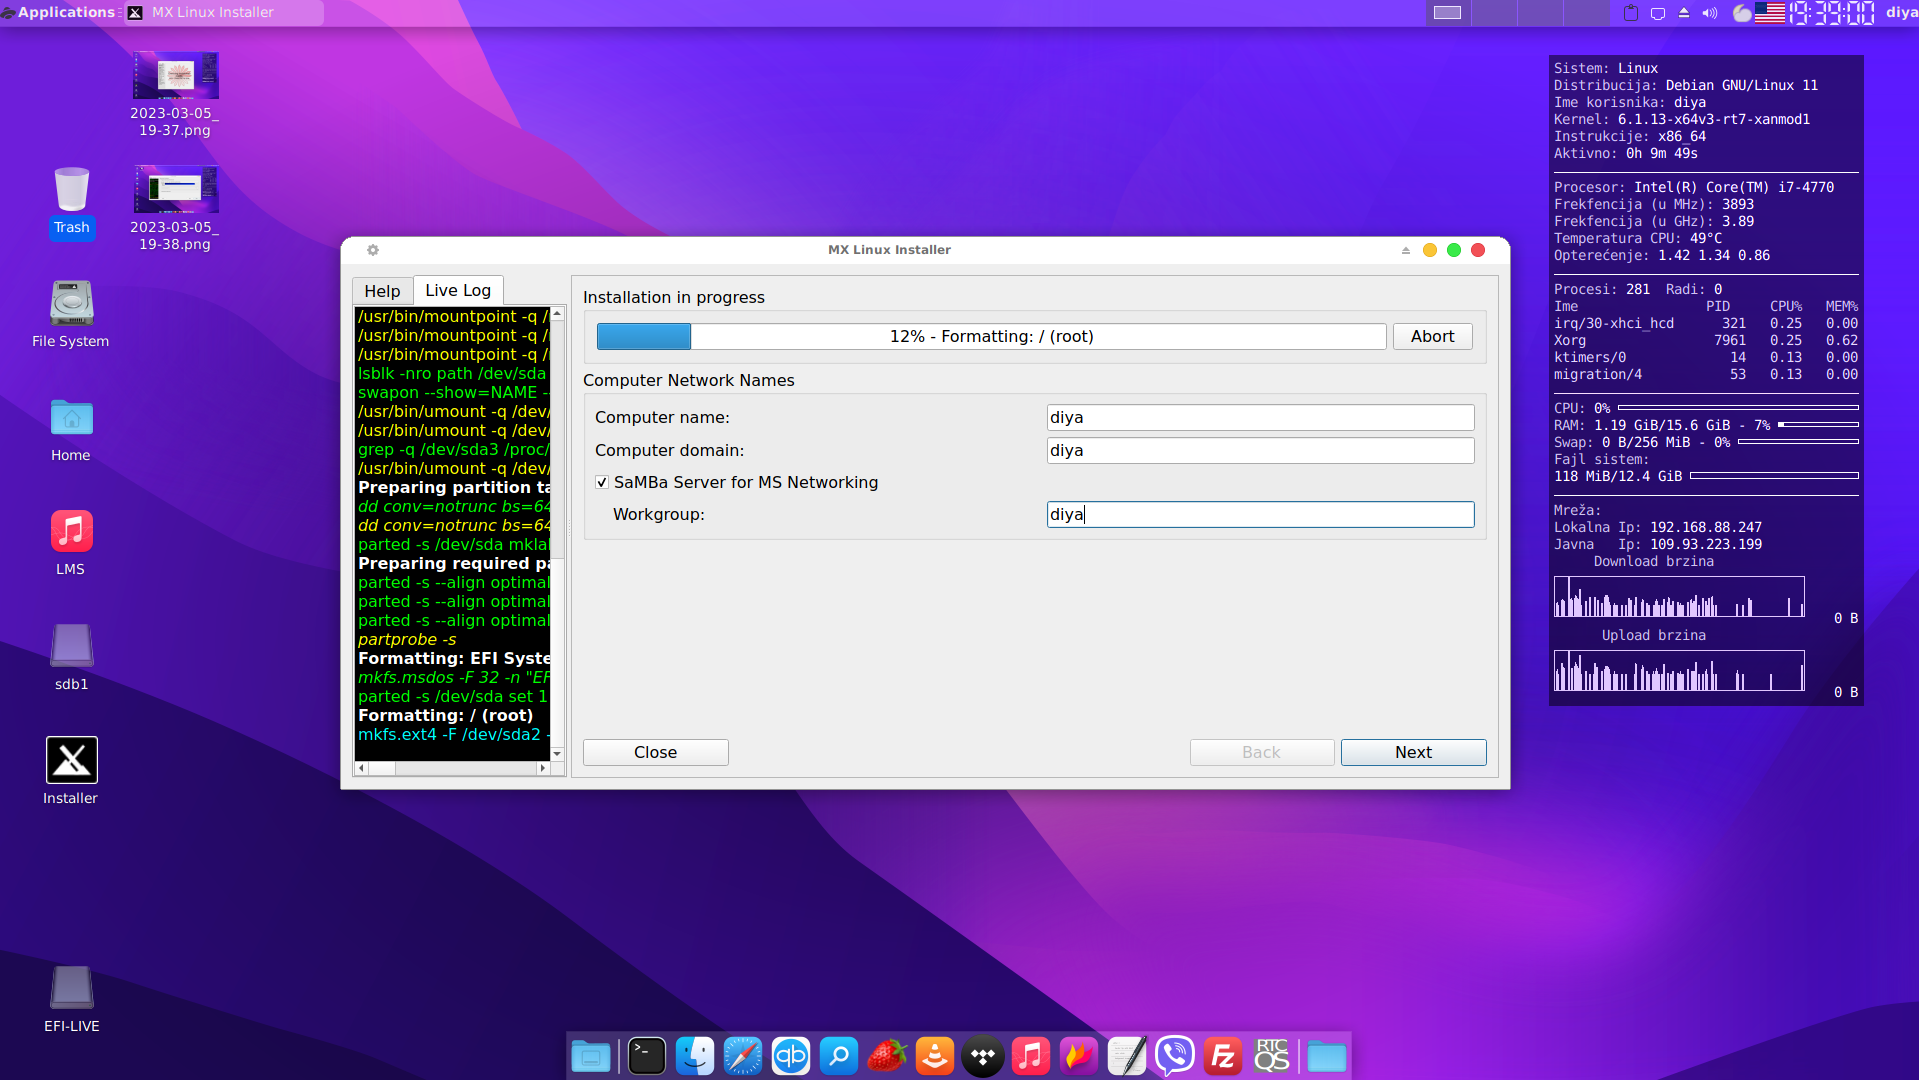
Task: Open the EFI-LIVE drive desktop icon
Action: click(71, 999)
